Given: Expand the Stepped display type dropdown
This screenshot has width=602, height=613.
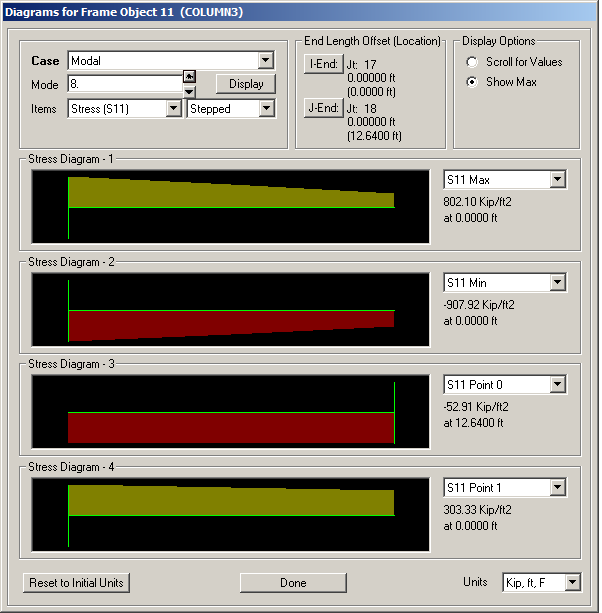Looking at the screenshot, I should (x=231, y=109).
